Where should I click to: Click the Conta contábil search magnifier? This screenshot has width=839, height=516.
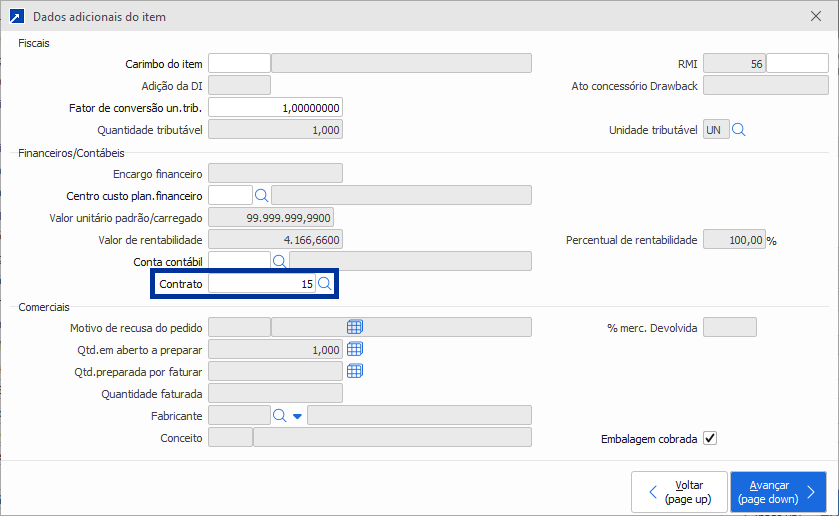[x=280, y=261]
